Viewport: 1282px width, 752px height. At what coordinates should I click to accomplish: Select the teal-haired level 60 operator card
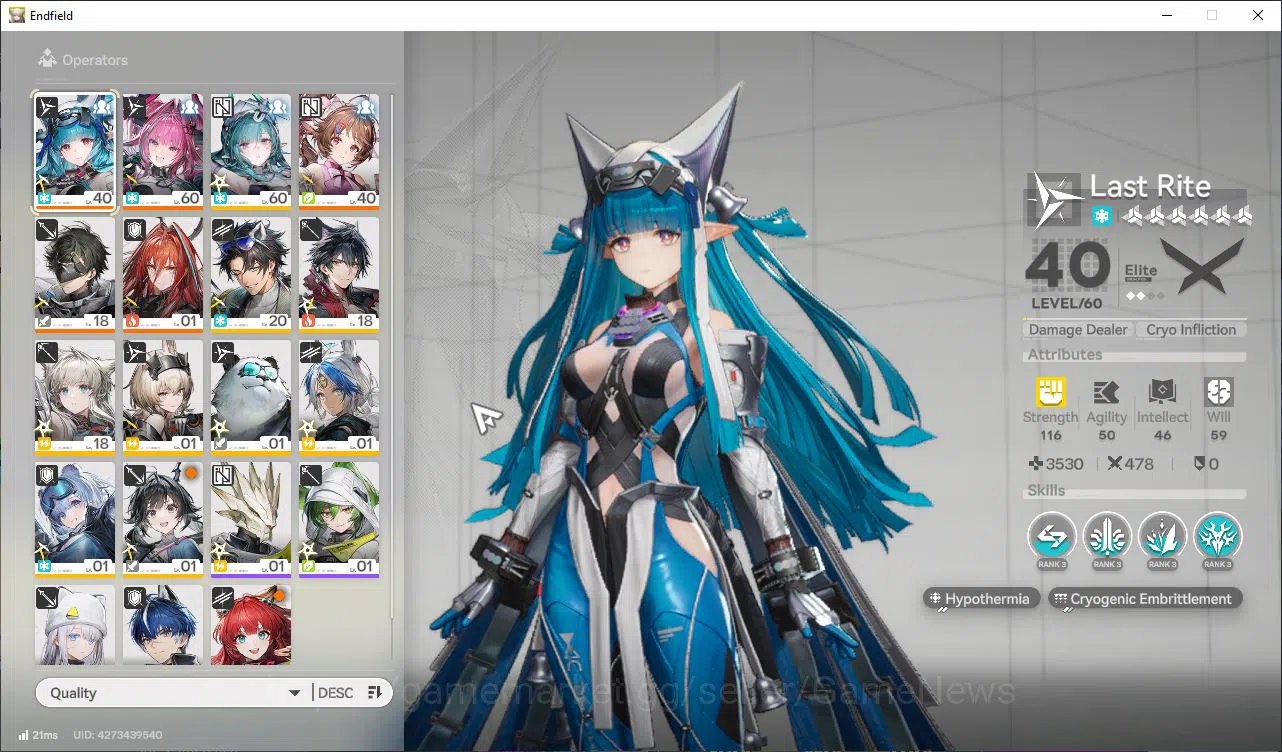251,151
